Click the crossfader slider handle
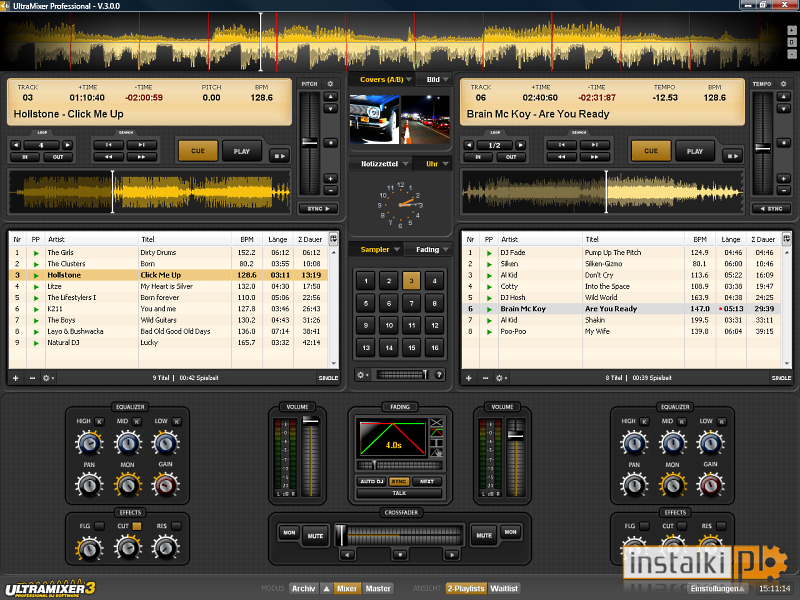This screenshot has width=800, height=600. point(340,535)
